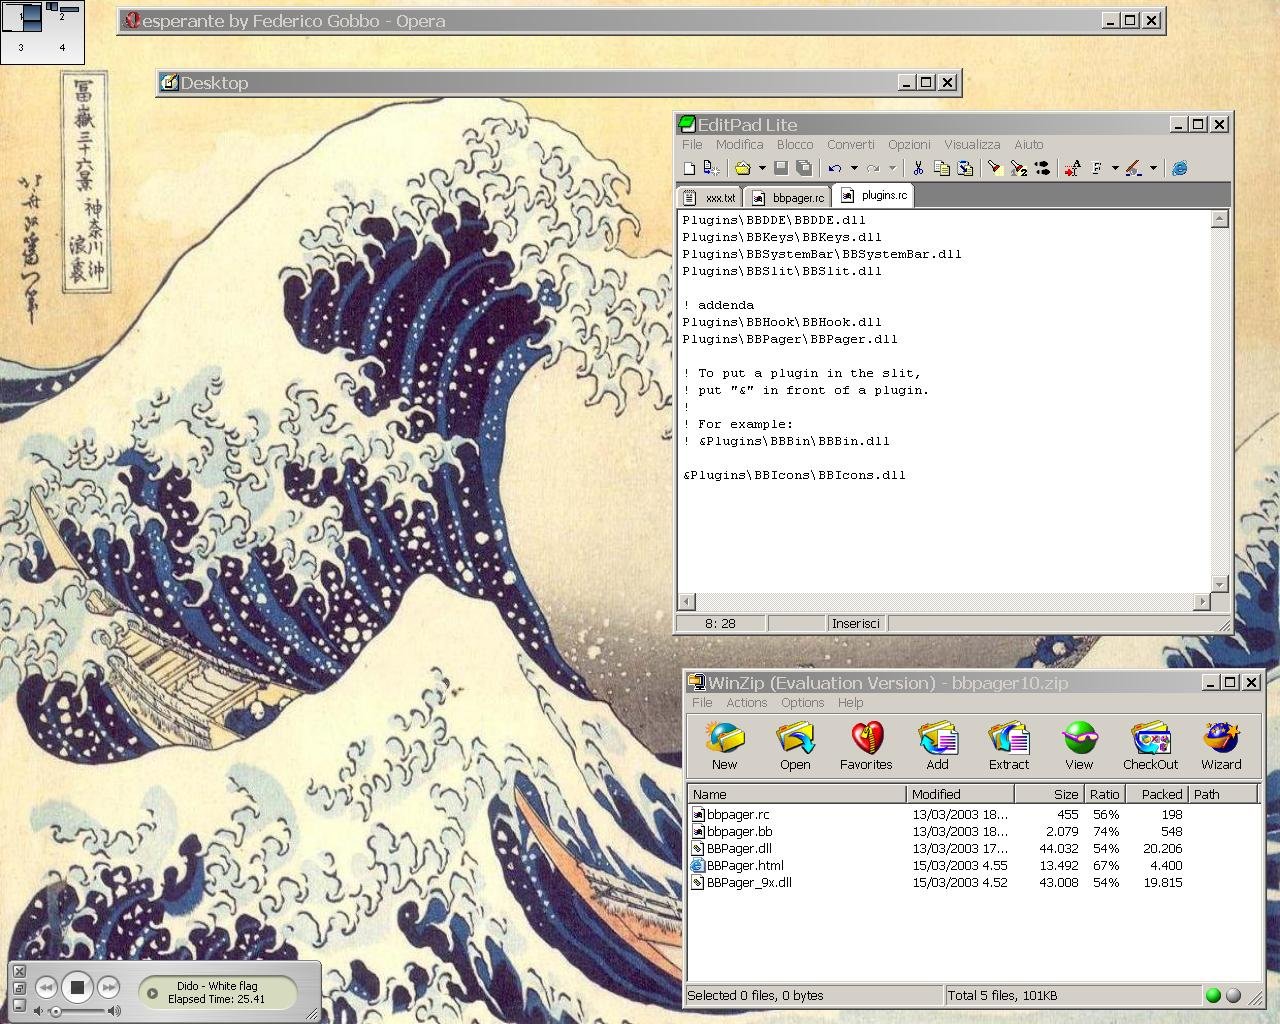Open Undo history dropdown arrow in EditPad
The image size is (1280, 1024).
point(854,169)
